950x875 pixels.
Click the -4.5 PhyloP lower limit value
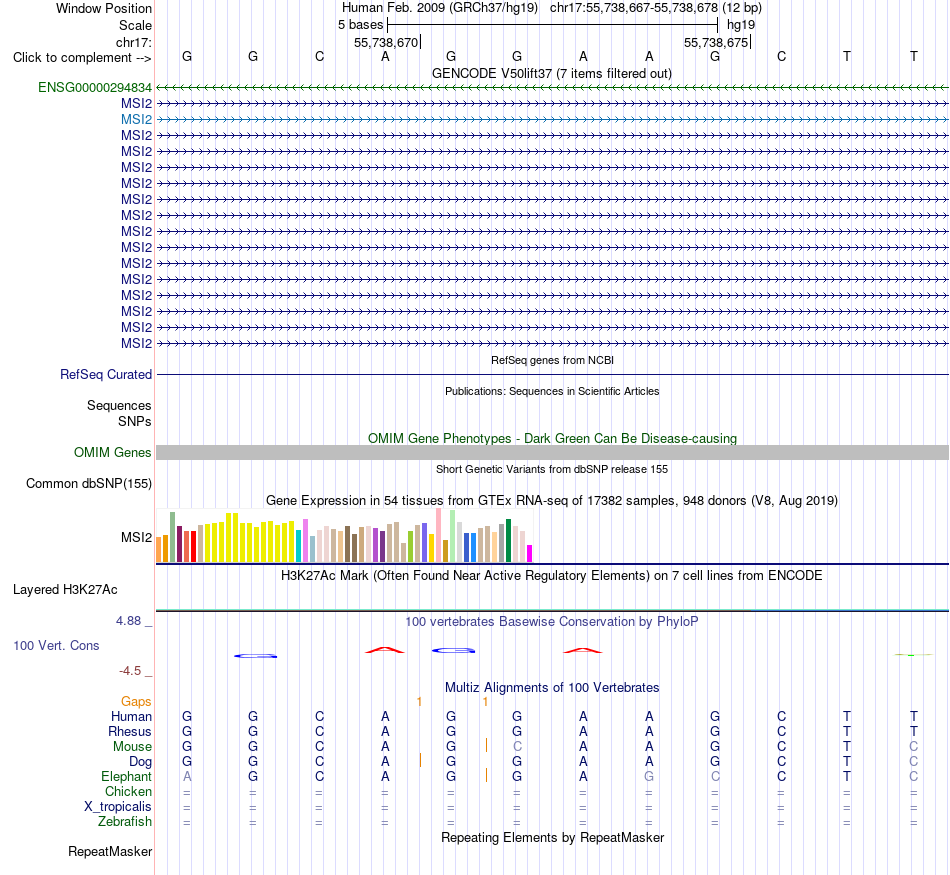click(130, 671)
